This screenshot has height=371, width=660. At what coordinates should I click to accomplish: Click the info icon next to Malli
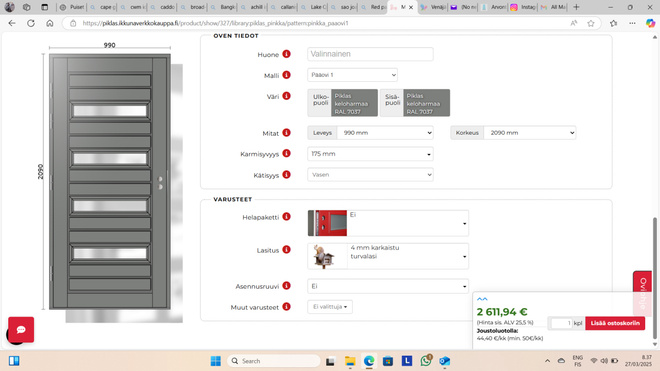coord(287,75)
